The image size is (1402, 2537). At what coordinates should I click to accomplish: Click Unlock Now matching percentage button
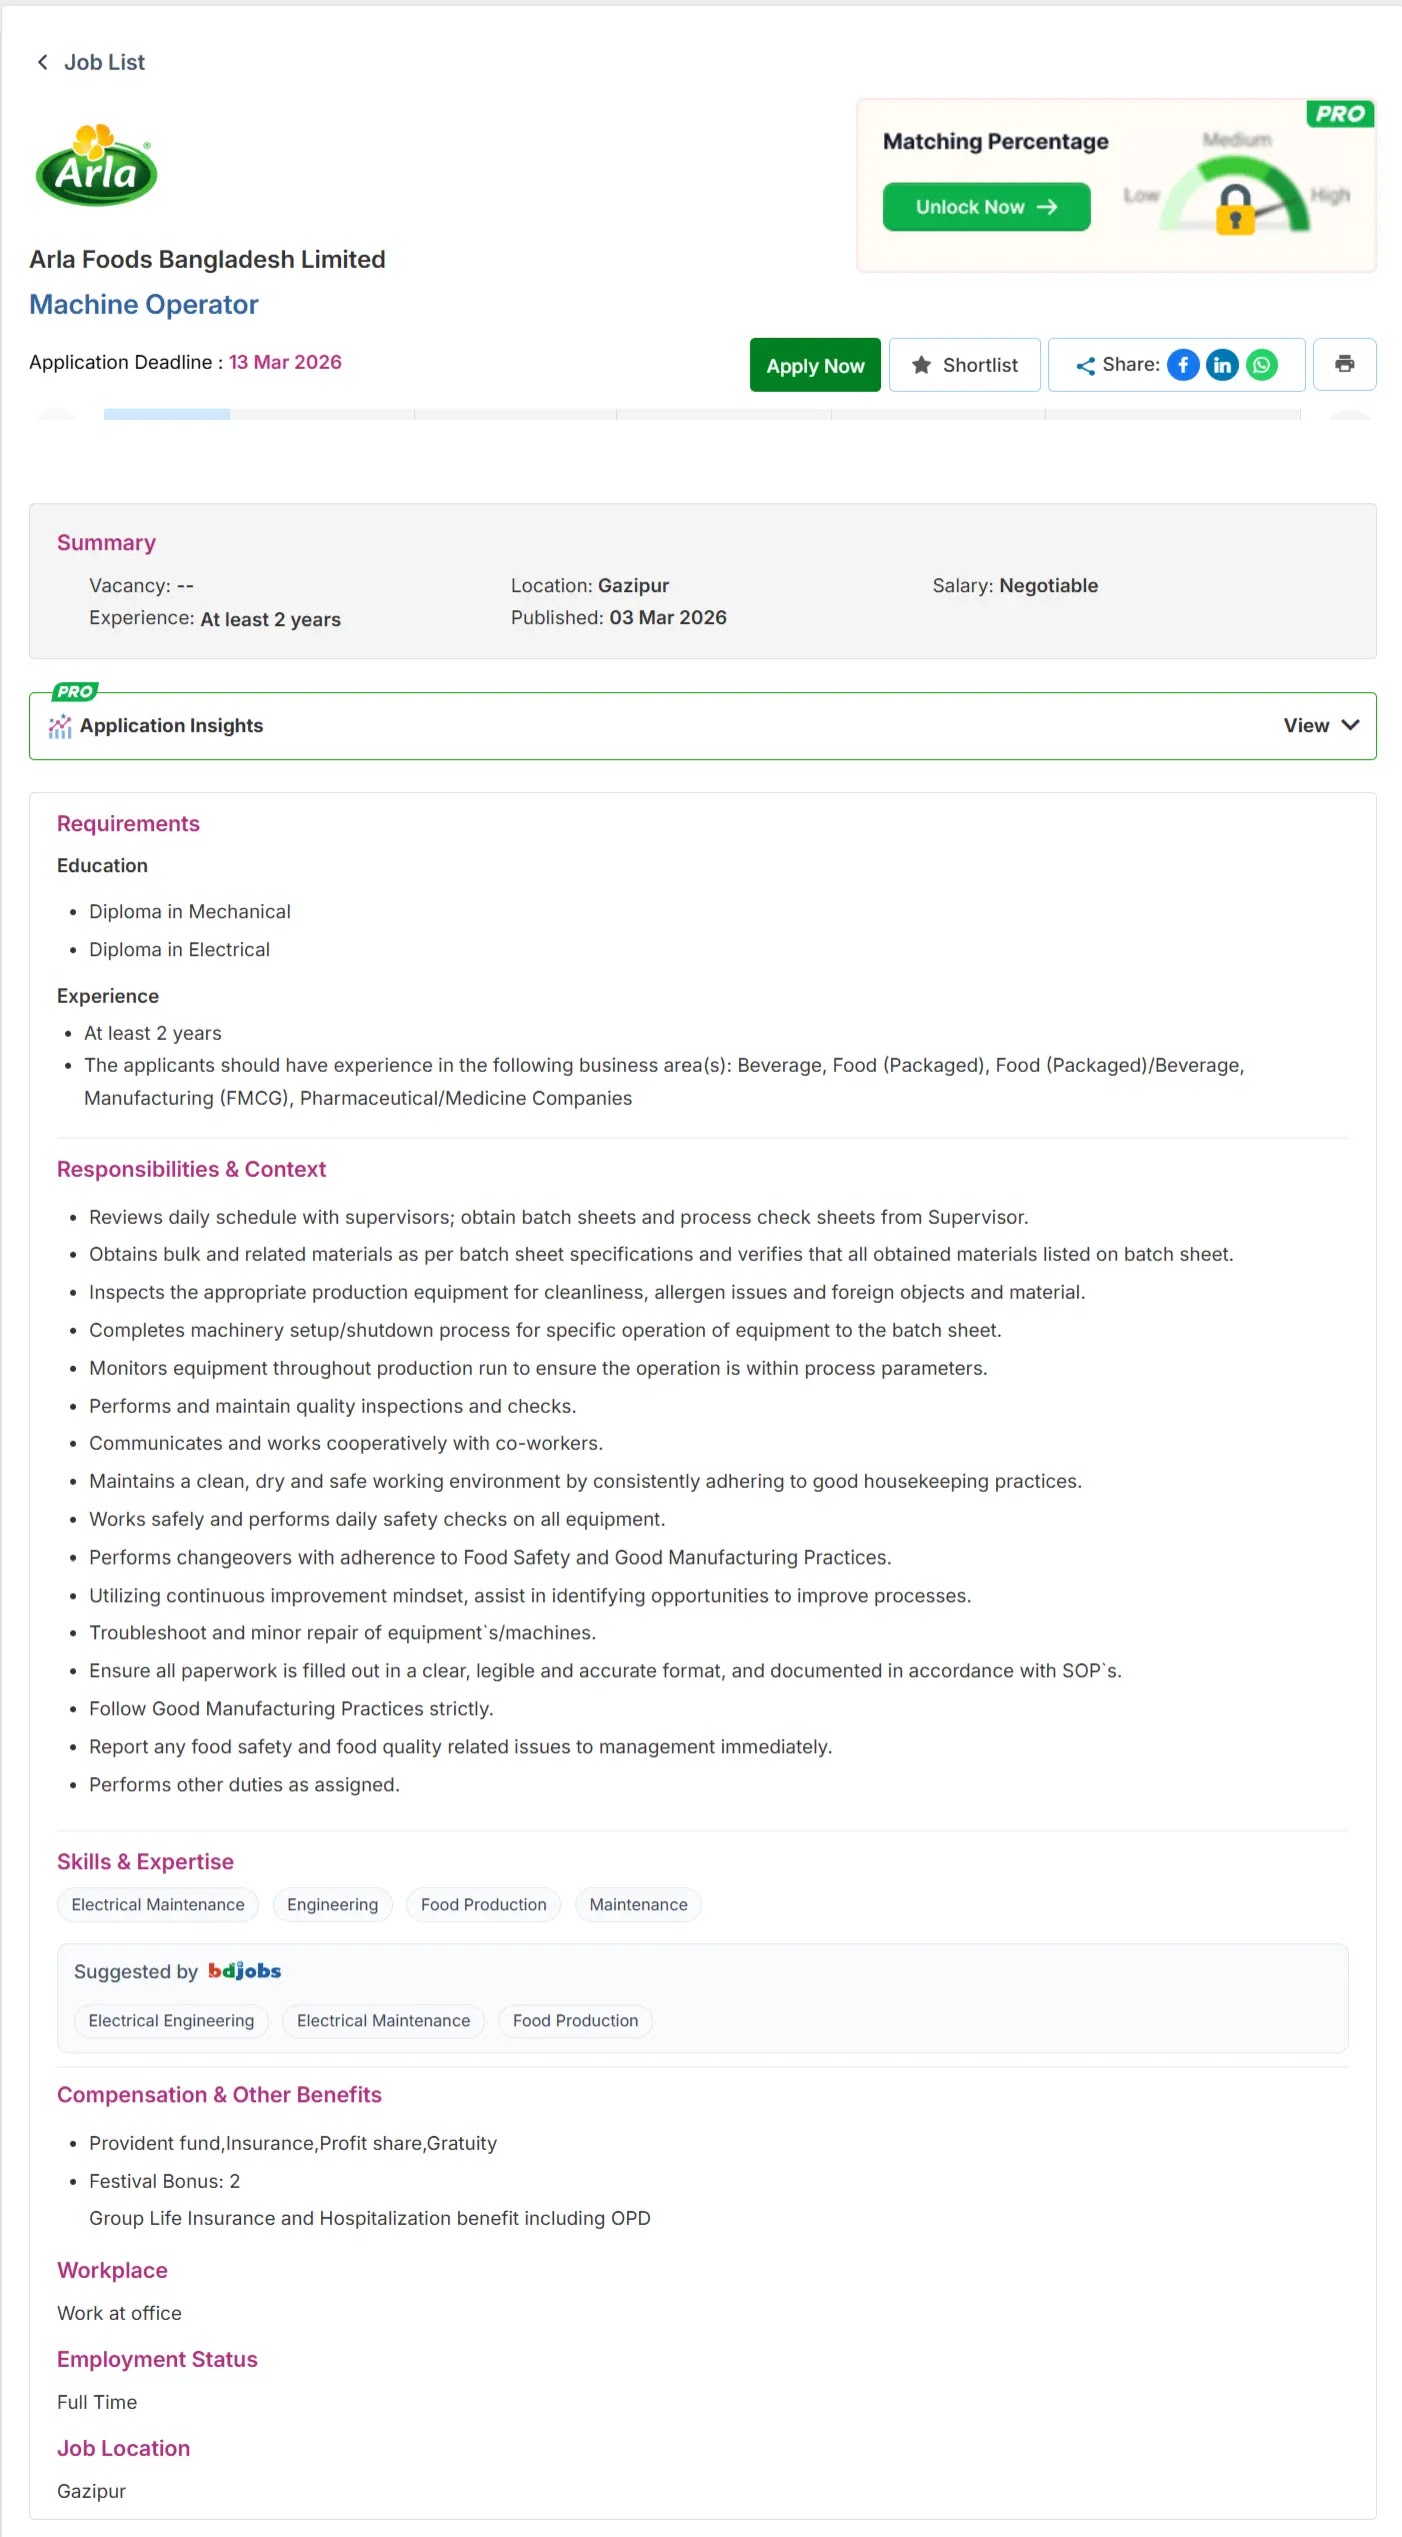[986, 207]
